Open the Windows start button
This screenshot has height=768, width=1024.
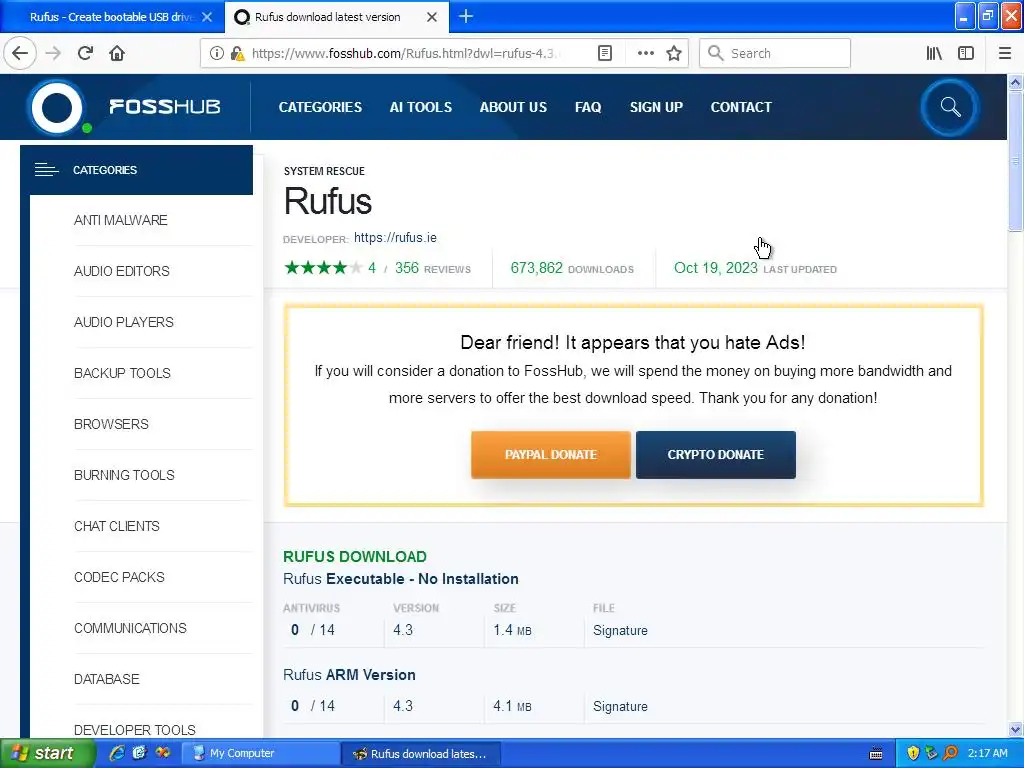click(47, 753)
